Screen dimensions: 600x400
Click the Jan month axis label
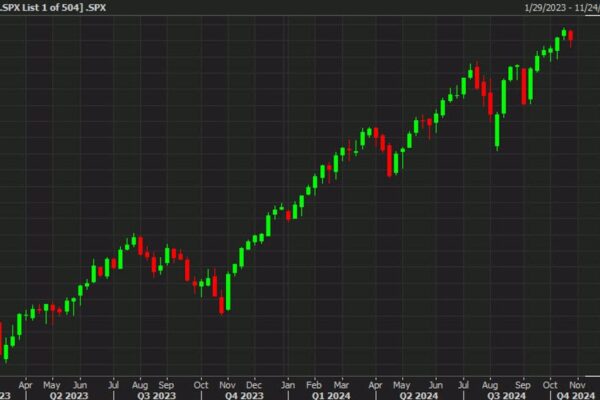click(x=288, y=385)
